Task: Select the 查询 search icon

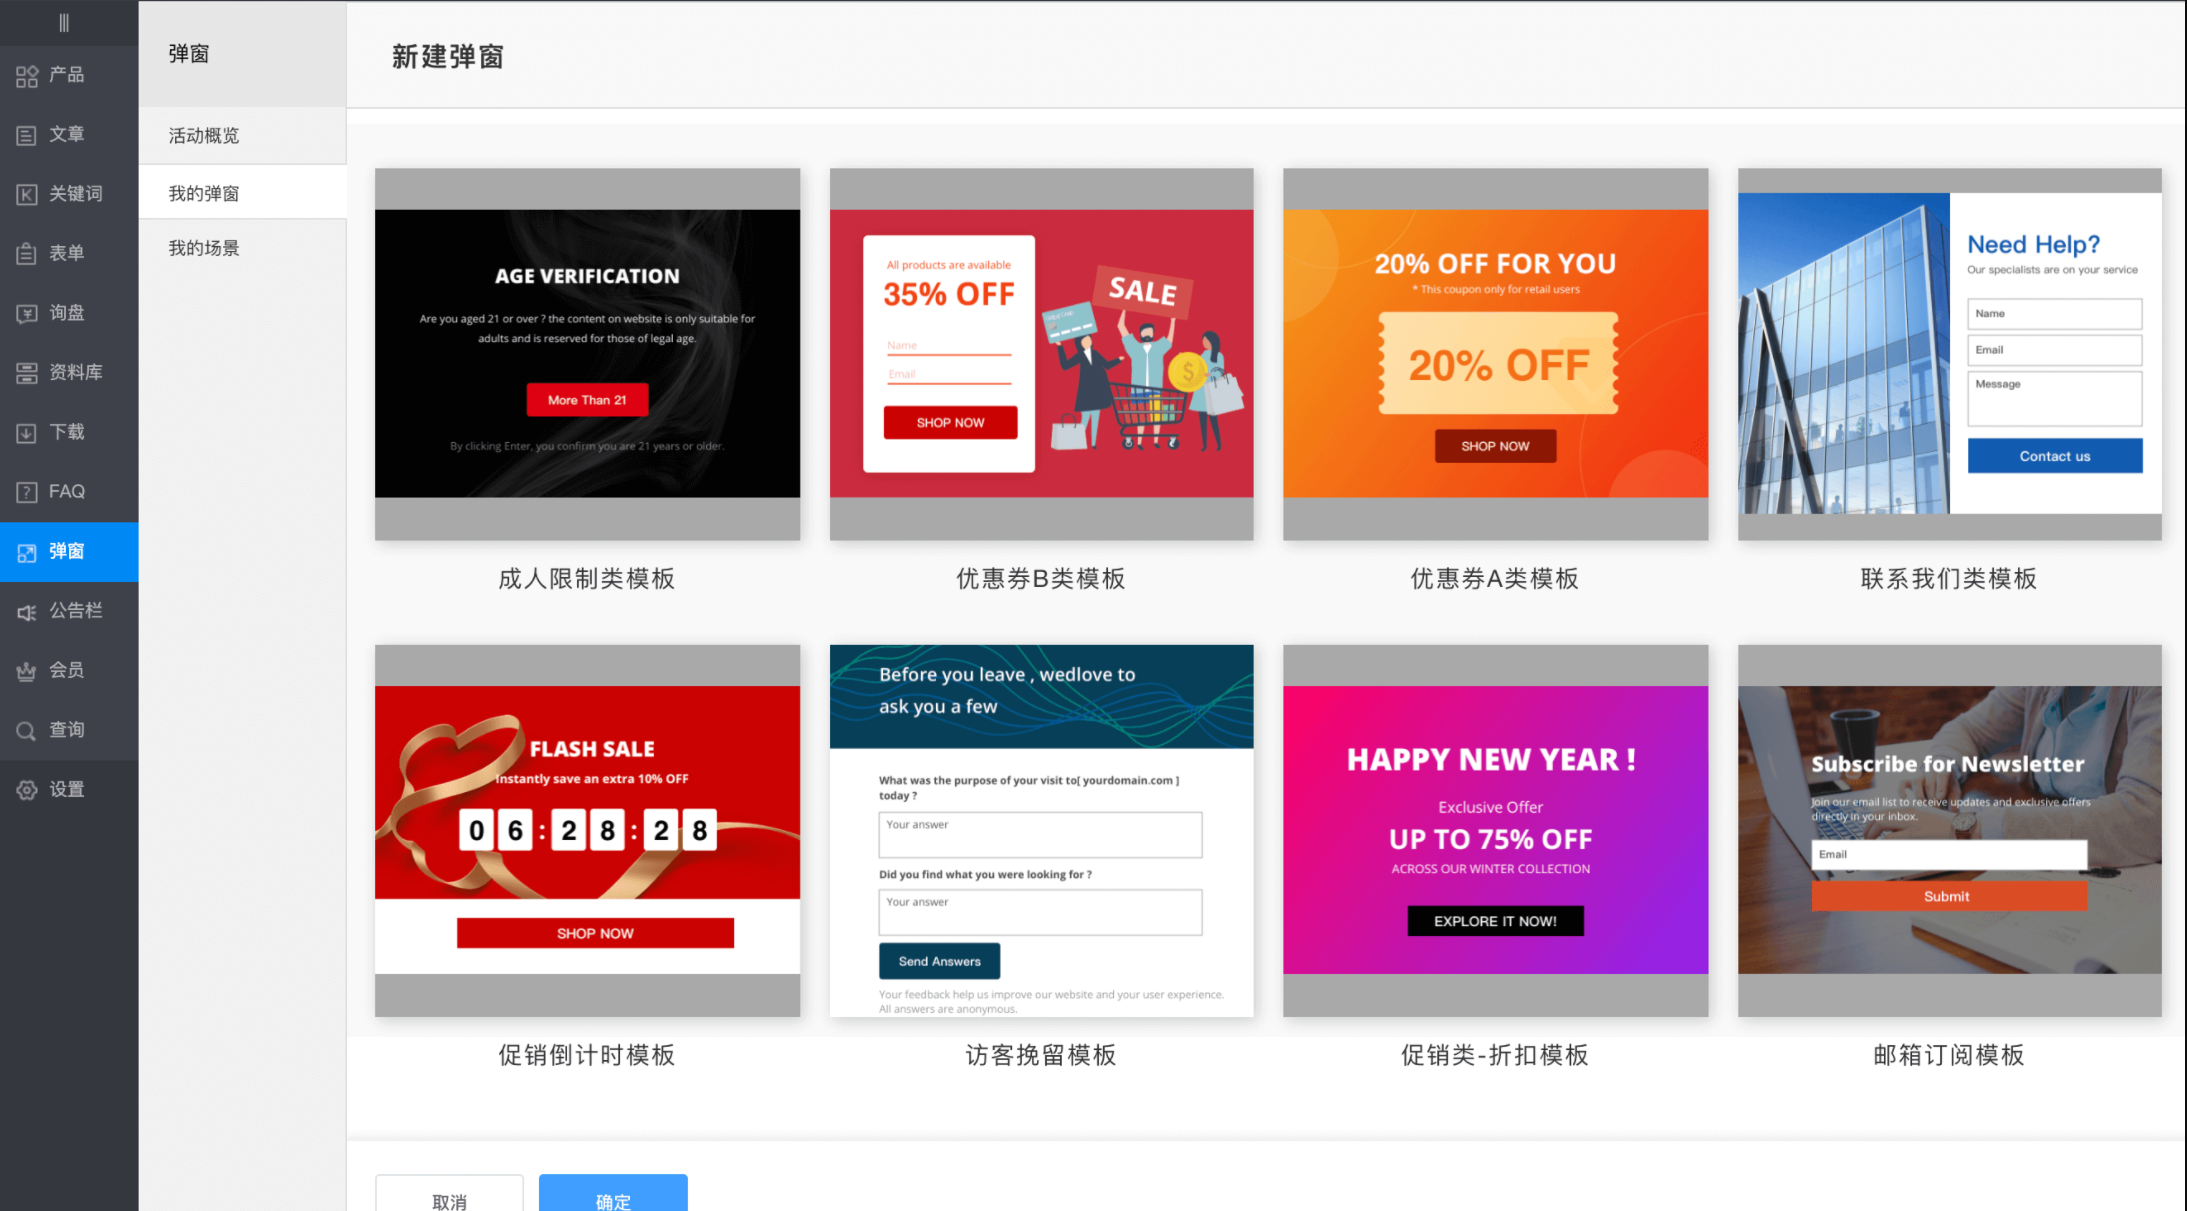Action: [x=67, y=729]
